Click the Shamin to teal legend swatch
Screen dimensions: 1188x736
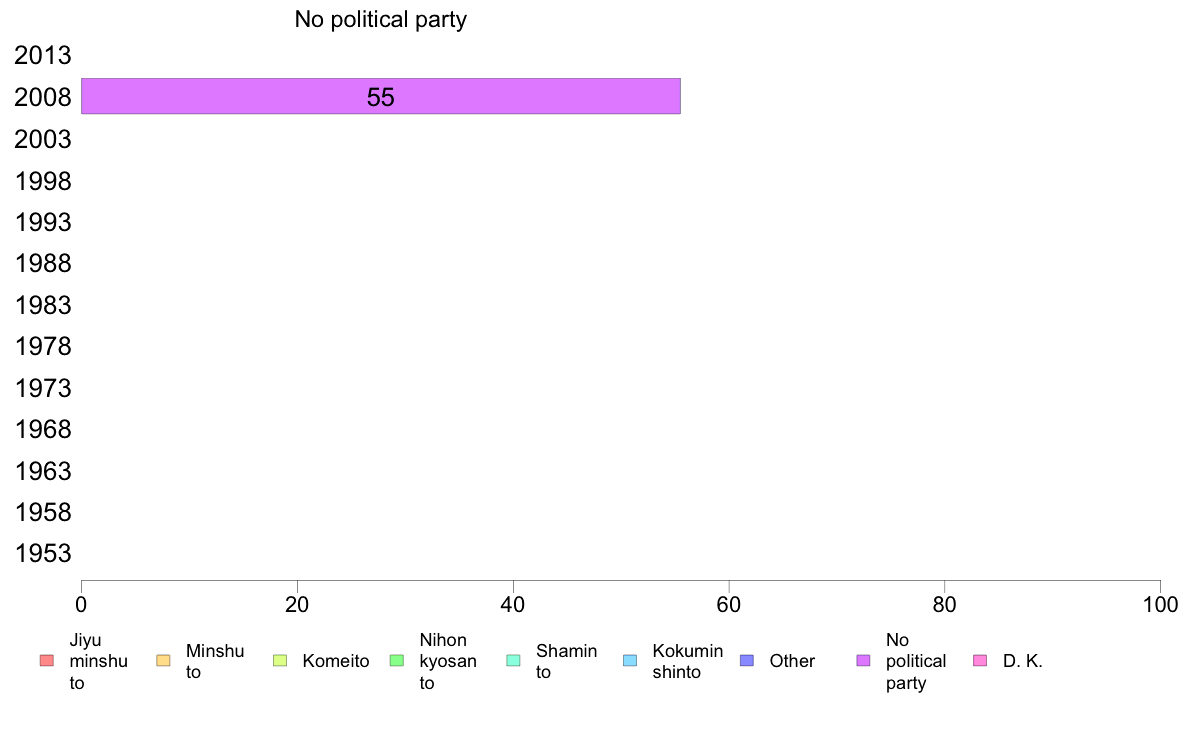coord(514,661)
